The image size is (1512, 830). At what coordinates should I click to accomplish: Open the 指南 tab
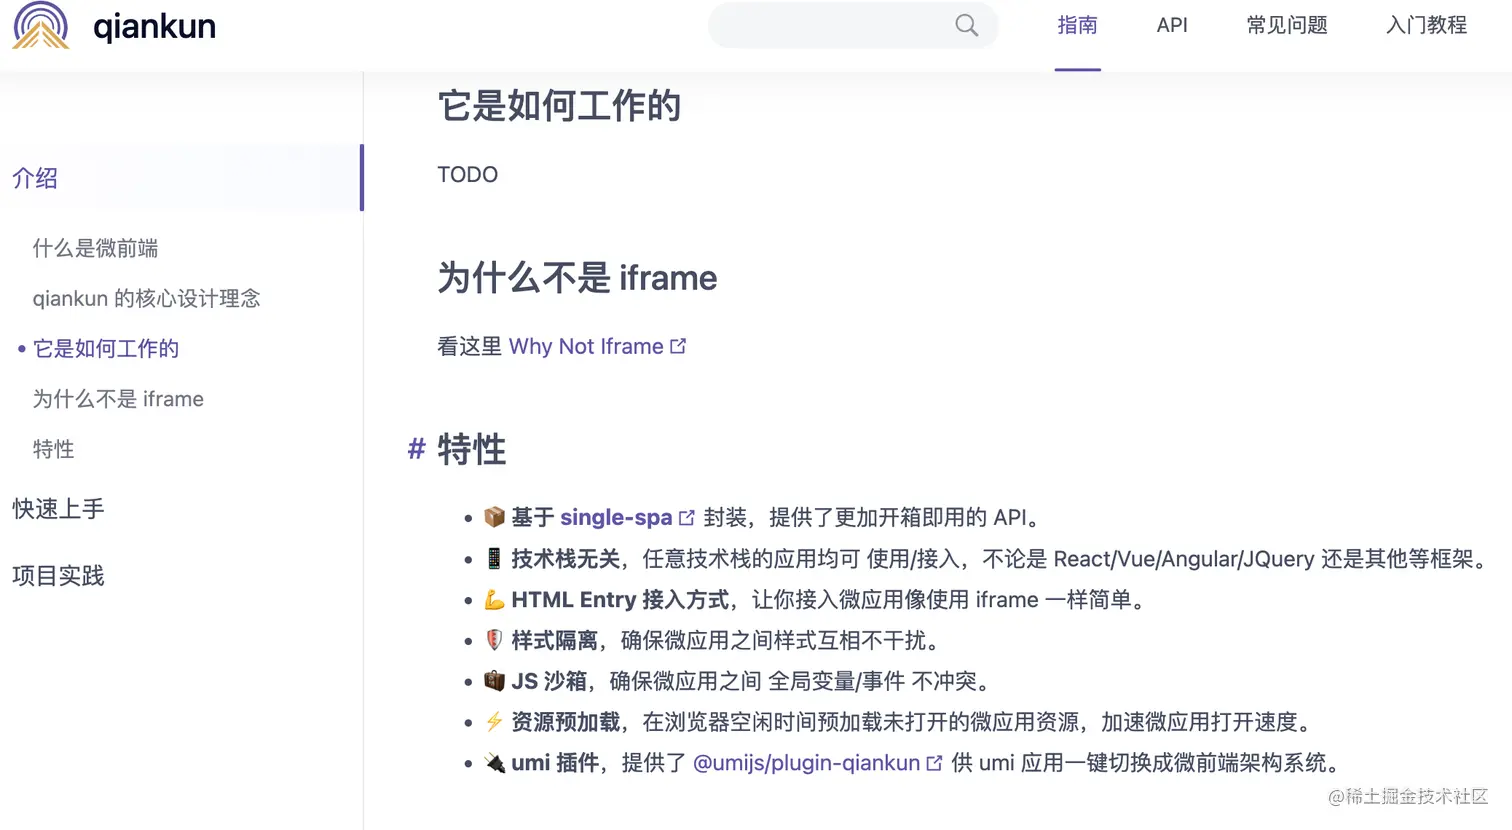(x=1077, y=25)
